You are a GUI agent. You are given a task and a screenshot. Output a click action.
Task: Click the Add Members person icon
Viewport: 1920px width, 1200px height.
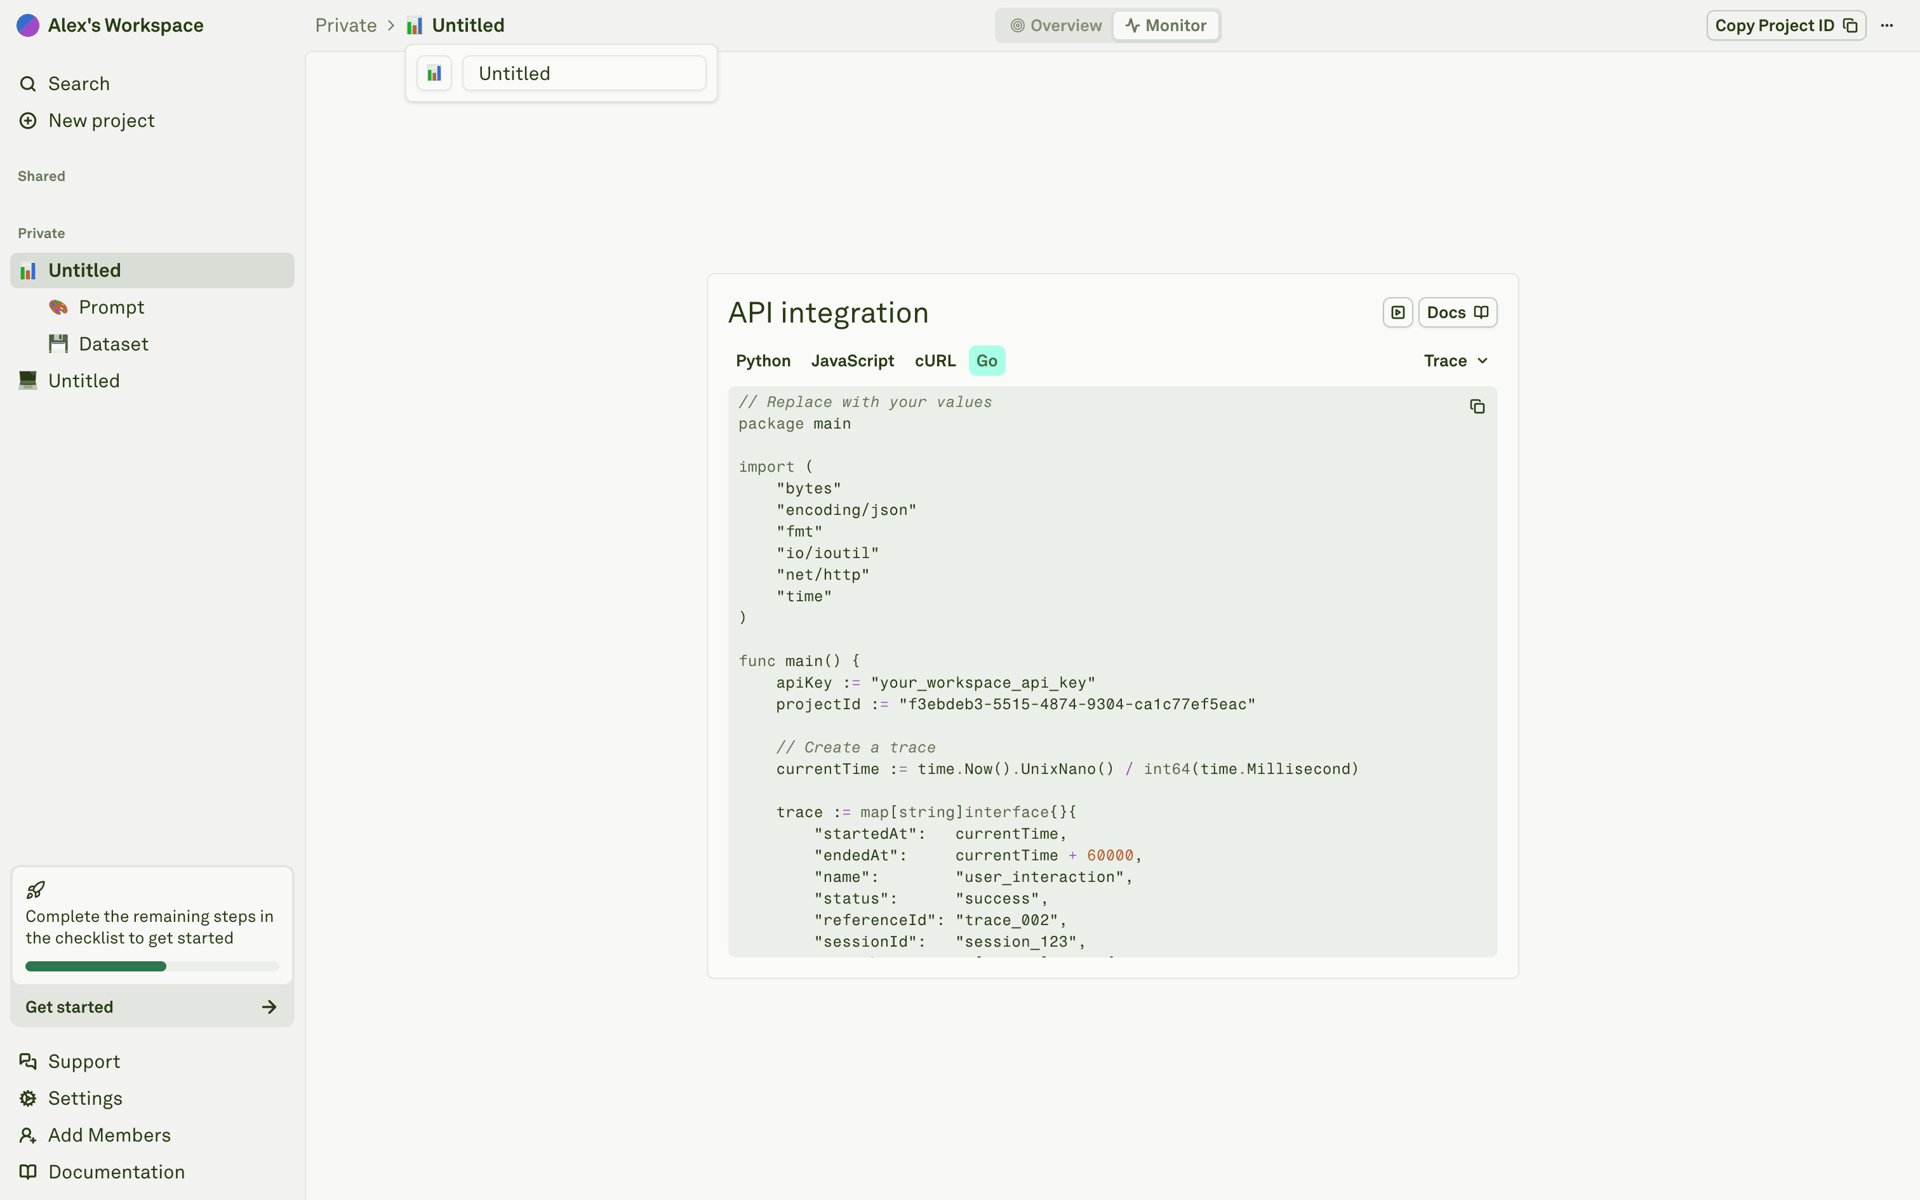pyautogui.click(x=28, y=1135)
